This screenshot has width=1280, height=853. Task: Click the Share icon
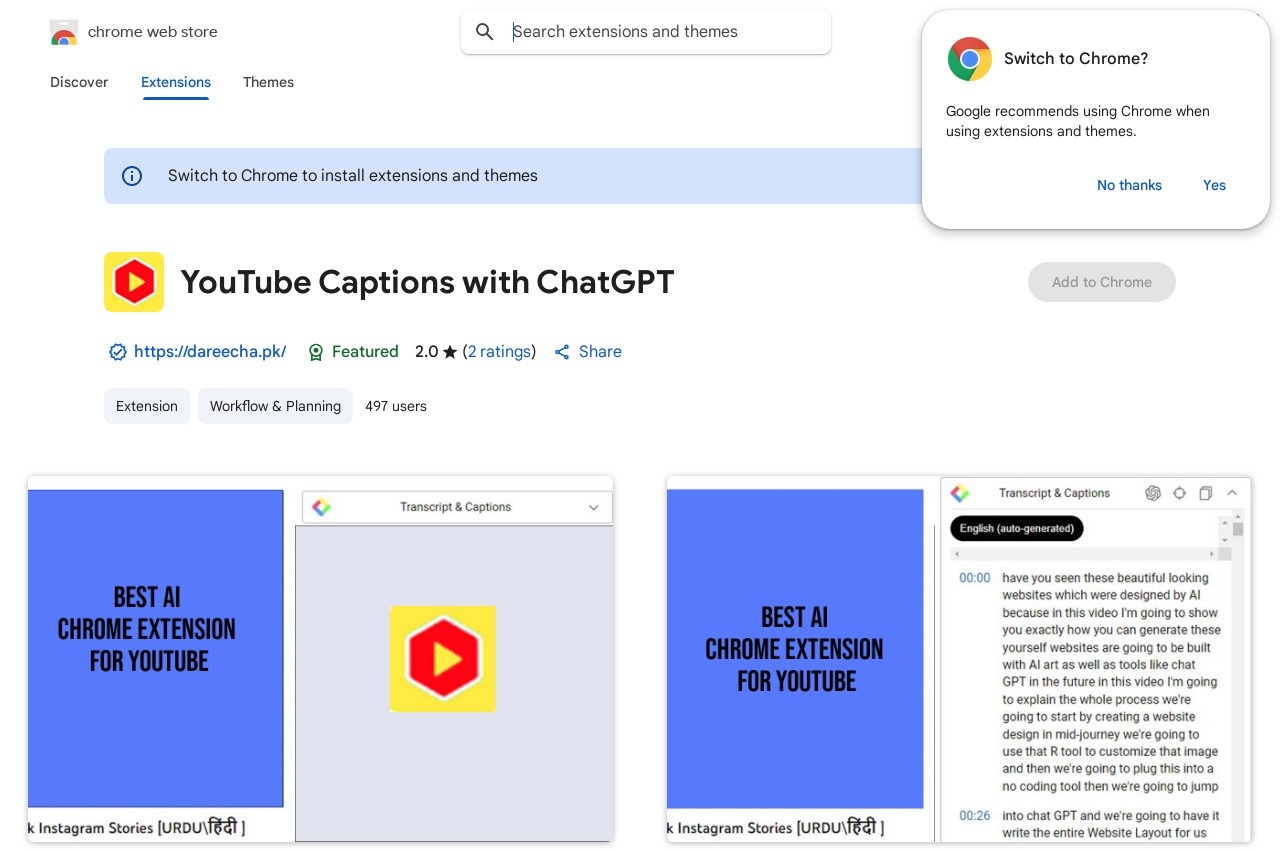562,352
